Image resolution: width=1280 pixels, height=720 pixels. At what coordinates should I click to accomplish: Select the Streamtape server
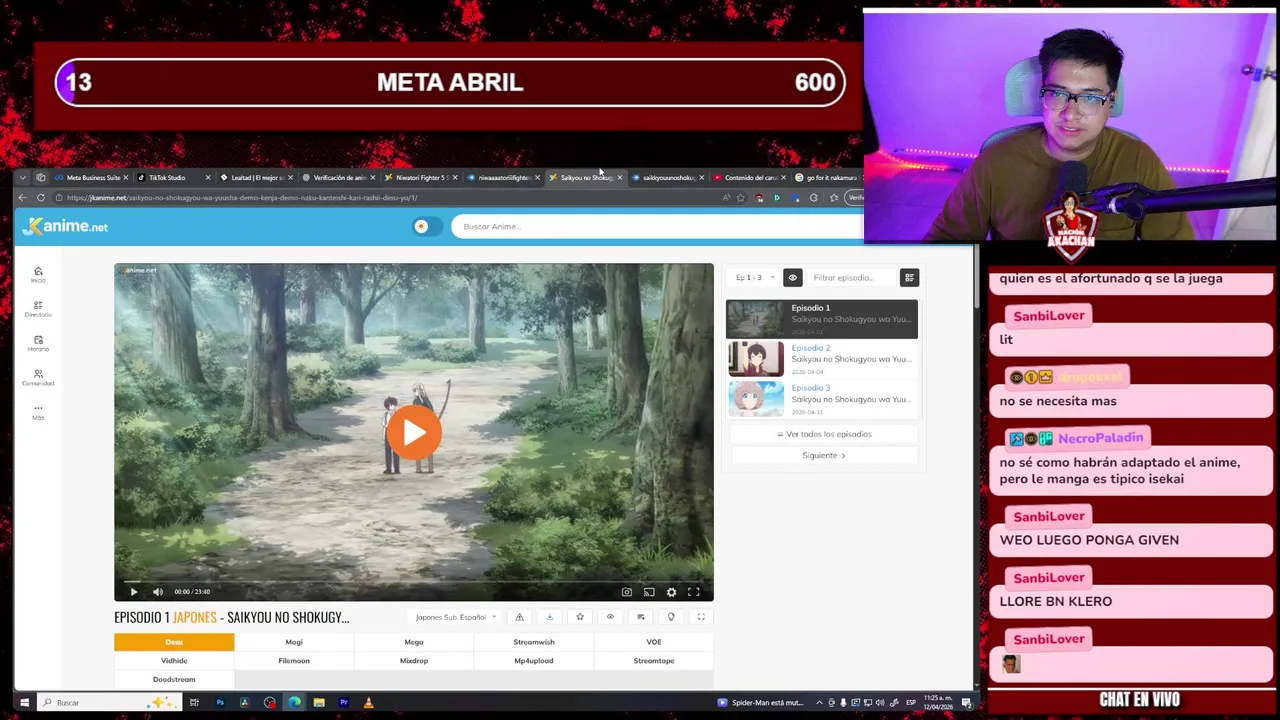tap(654, 661)
